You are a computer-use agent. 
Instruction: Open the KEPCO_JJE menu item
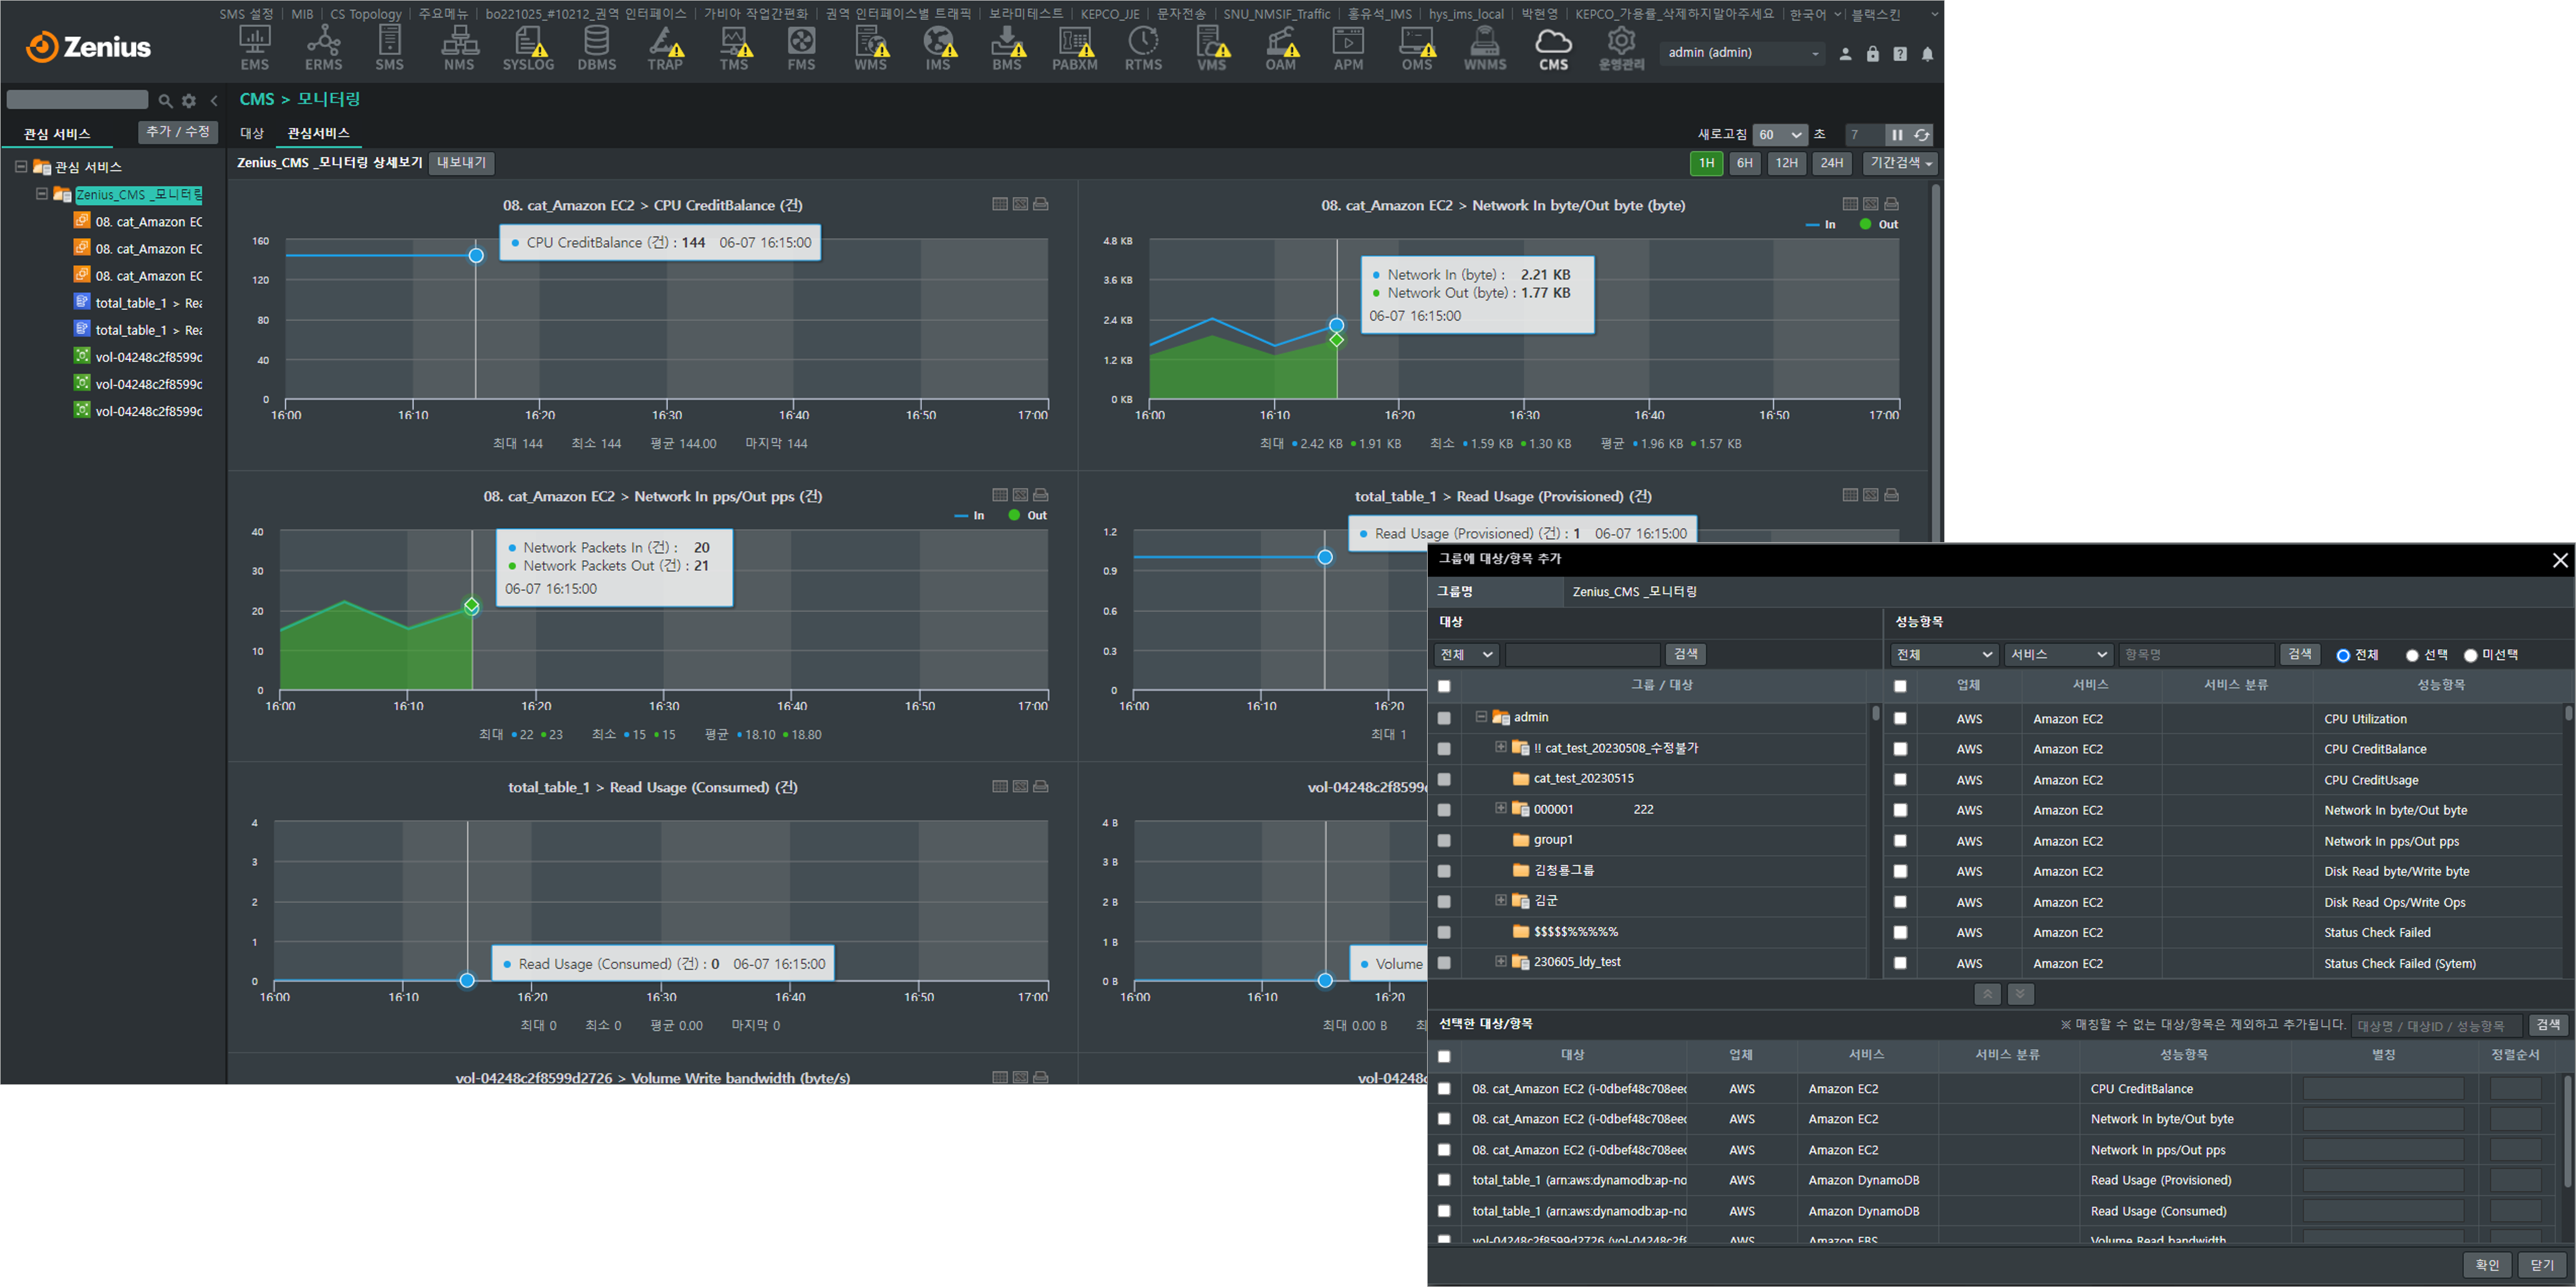[x=1110, y=14]
